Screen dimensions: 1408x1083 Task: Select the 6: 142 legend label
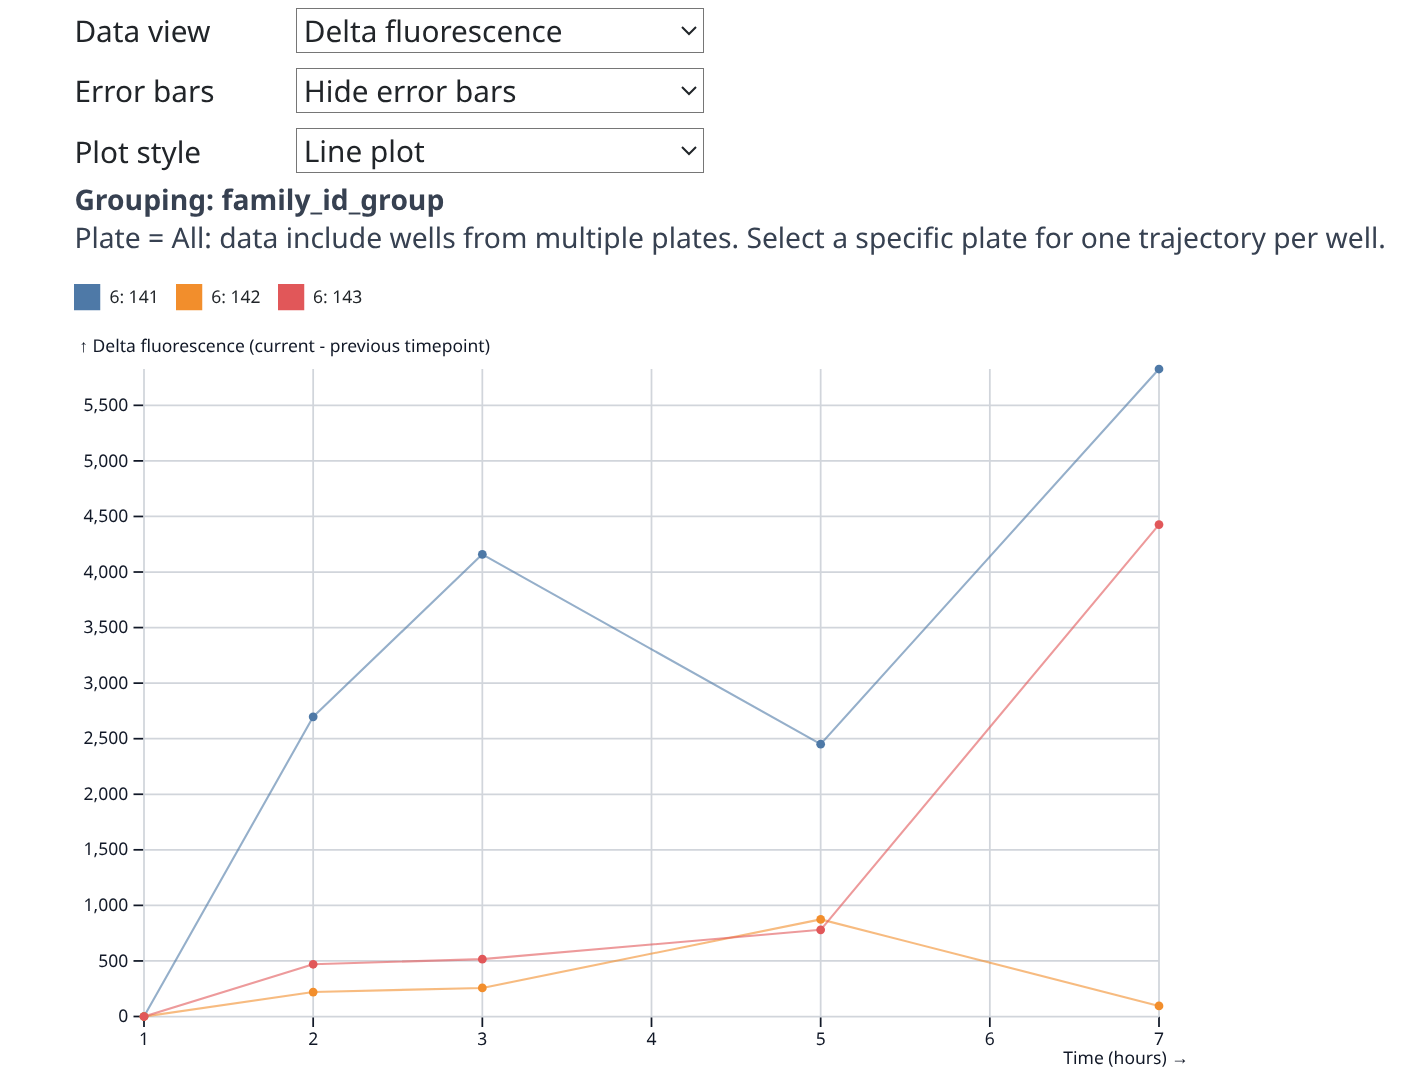point(236,297)
